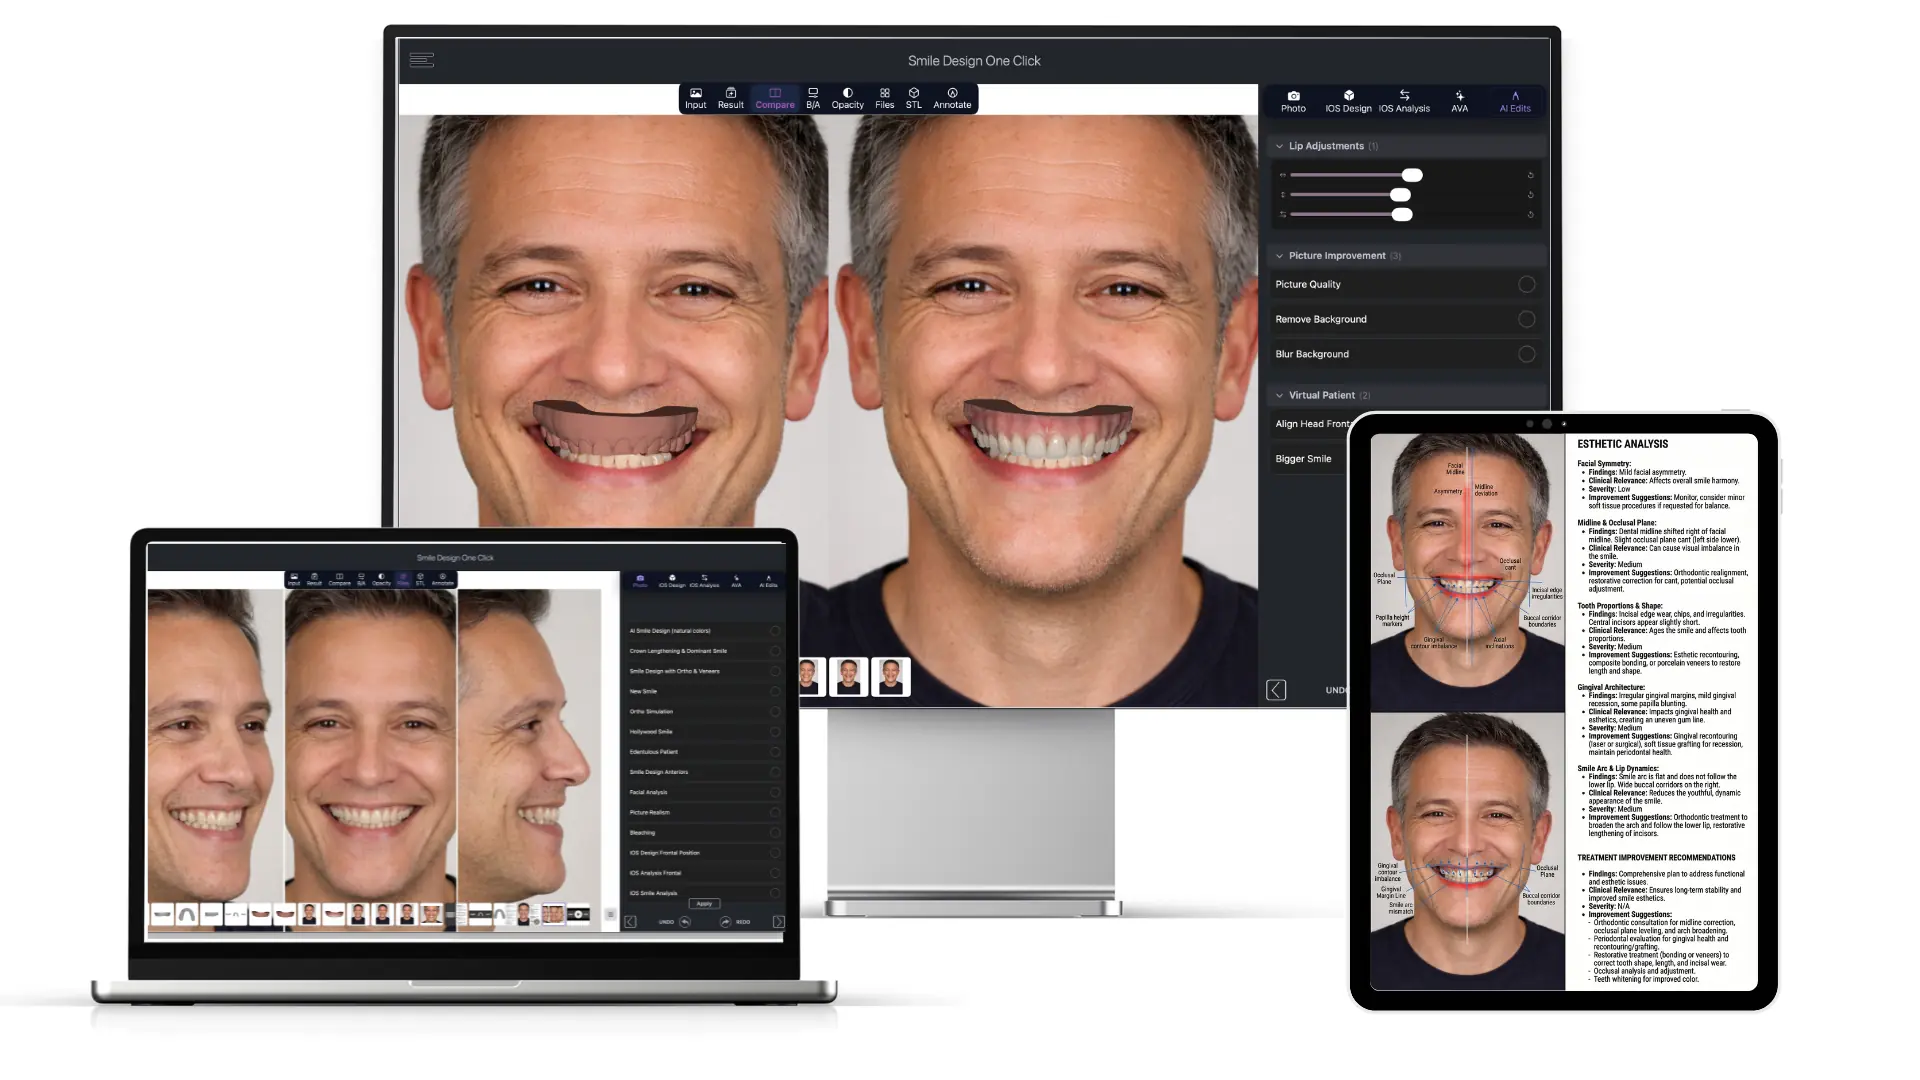Turn on Remove Background option
This screenshot has height=1080, width=1920.
pyautogui.click(x=1526, y=320)
